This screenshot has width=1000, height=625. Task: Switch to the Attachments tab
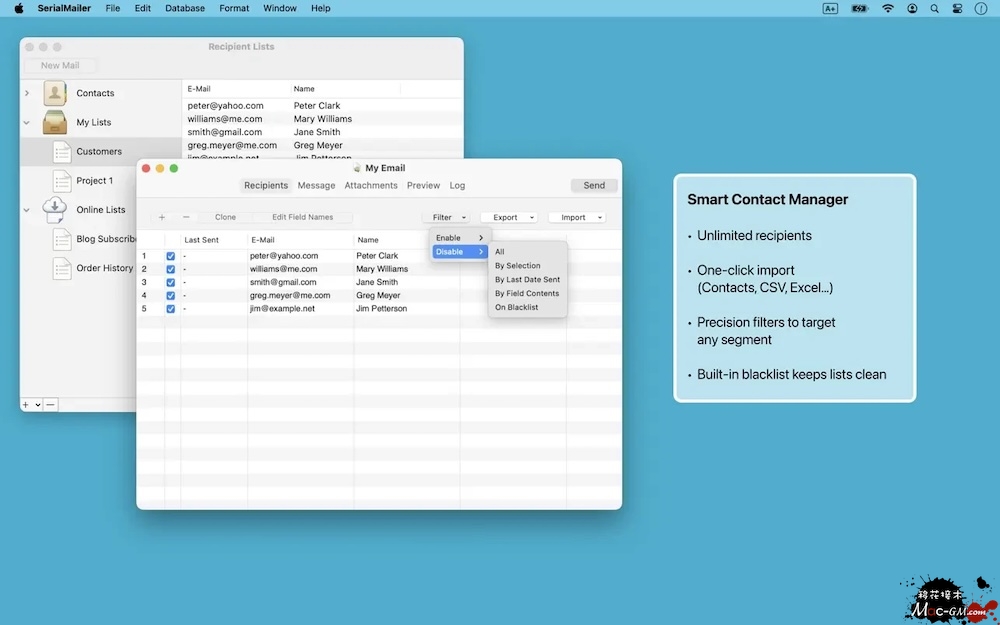pyautogui.click(x=371, y=185)
